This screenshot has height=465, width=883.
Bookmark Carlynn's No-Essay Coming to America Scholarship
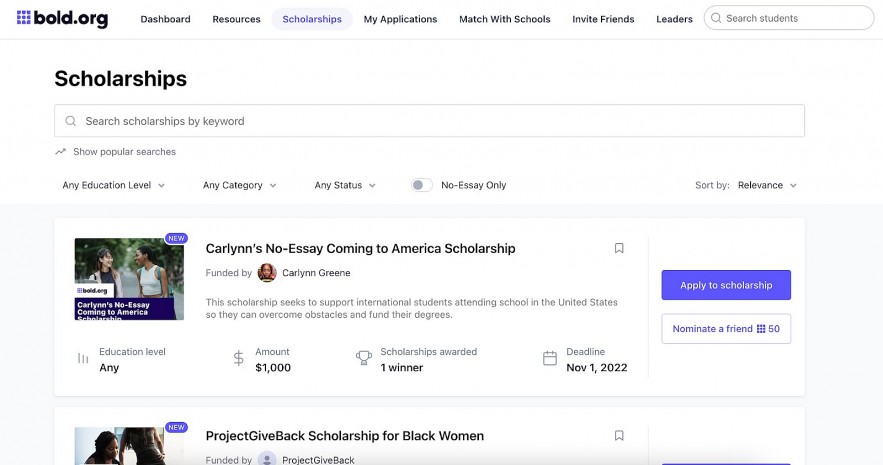619,248
